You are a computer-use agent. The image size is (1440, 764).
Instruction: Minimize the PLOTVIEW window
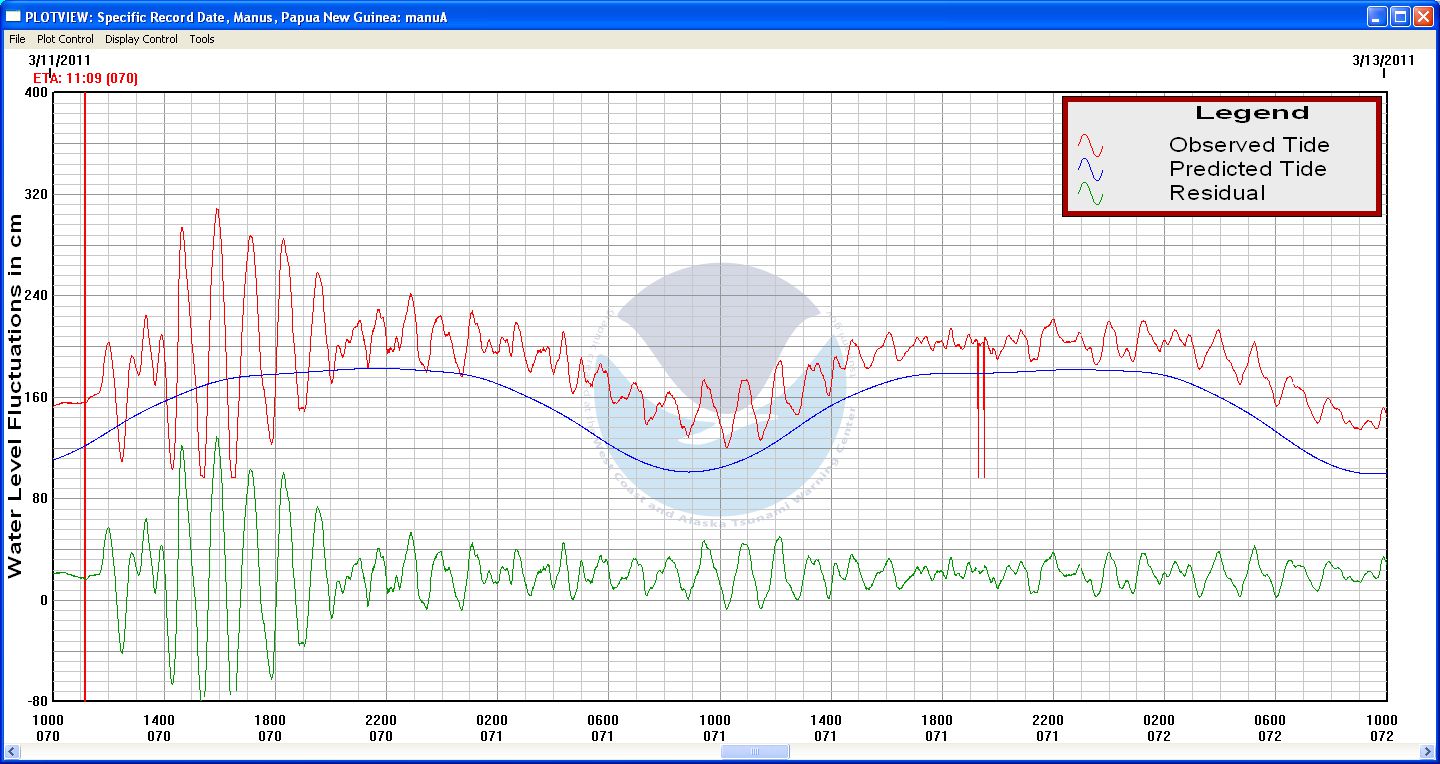[1378, 16]
